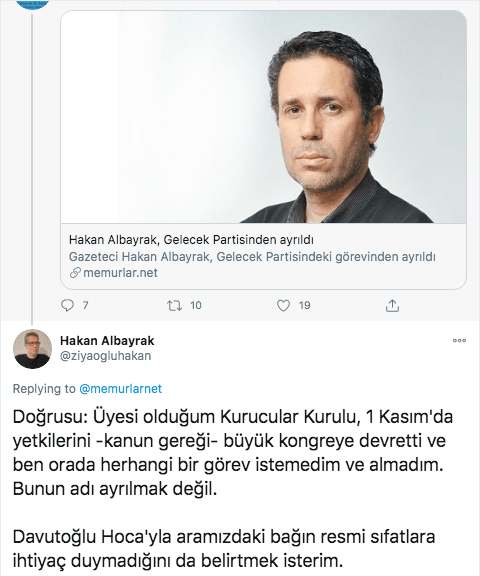
Task: Click the reply speech bubble icon
Action: coord(67,306)
